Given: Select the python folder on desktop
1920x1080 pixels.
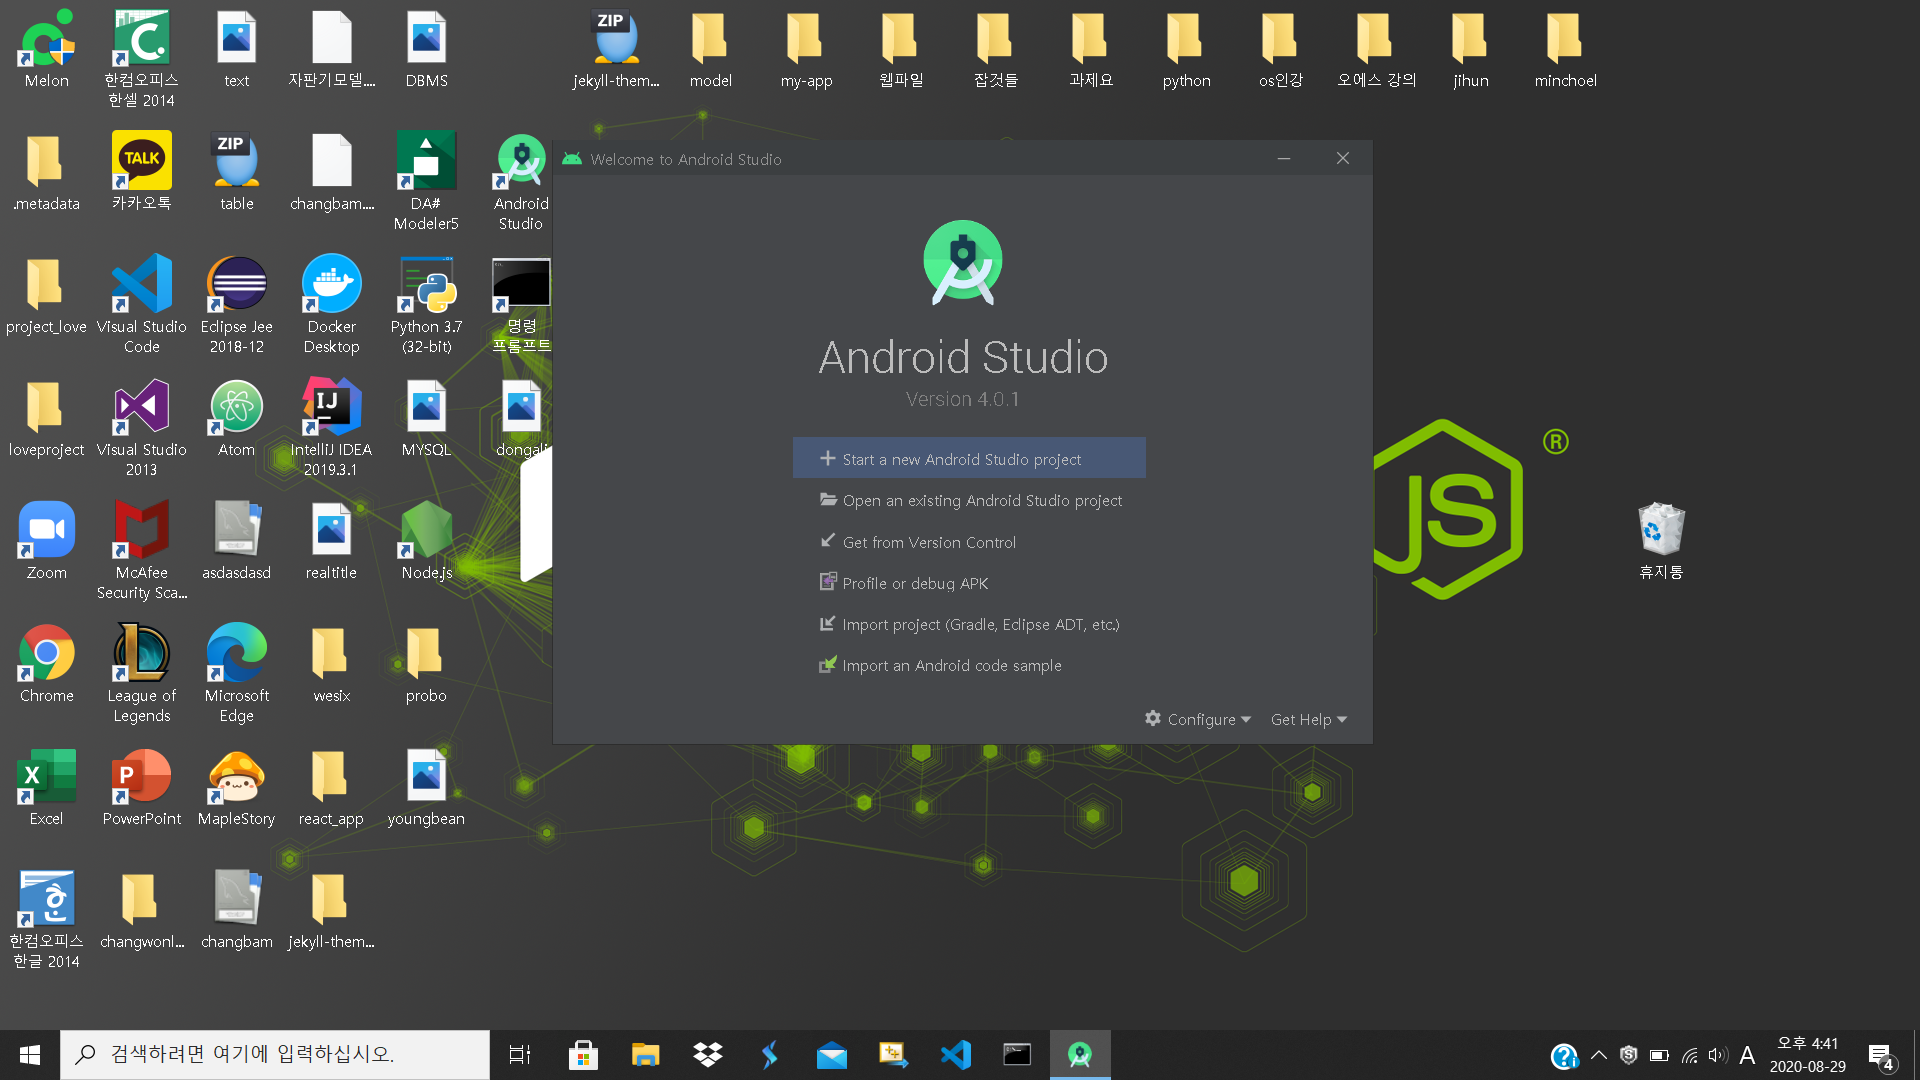Looking at the screenshot, I should click(1186, 48).
